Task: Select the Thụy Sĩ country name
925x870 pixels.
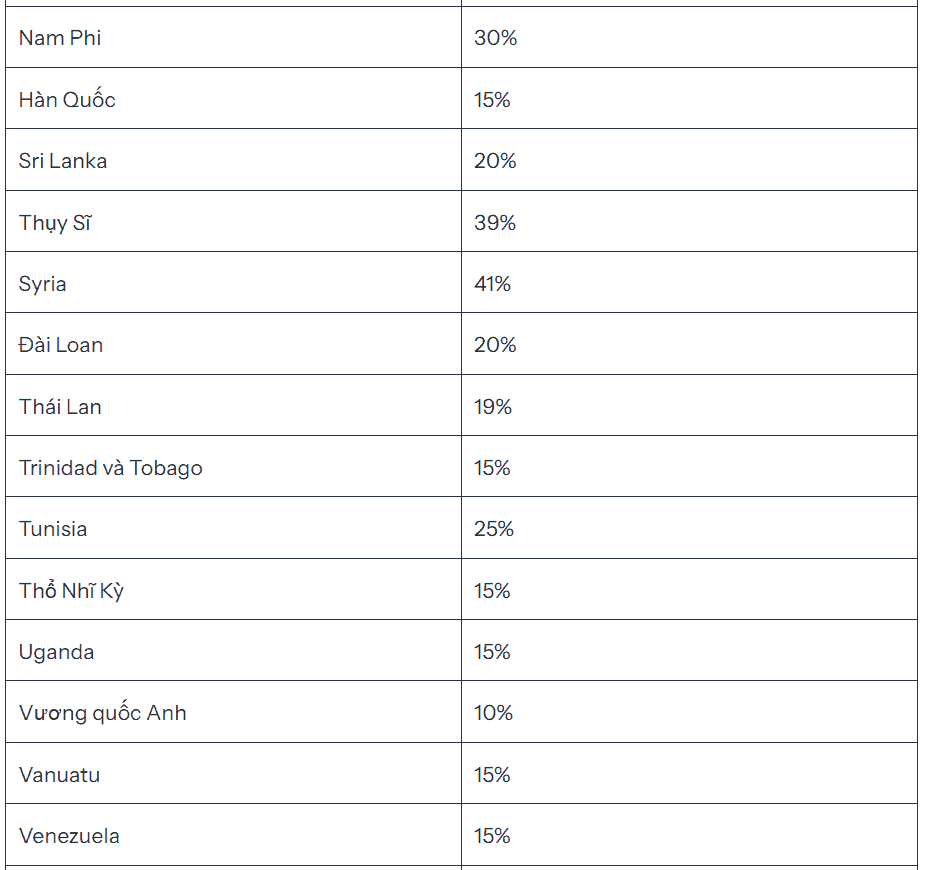Action: coord(55,223)
